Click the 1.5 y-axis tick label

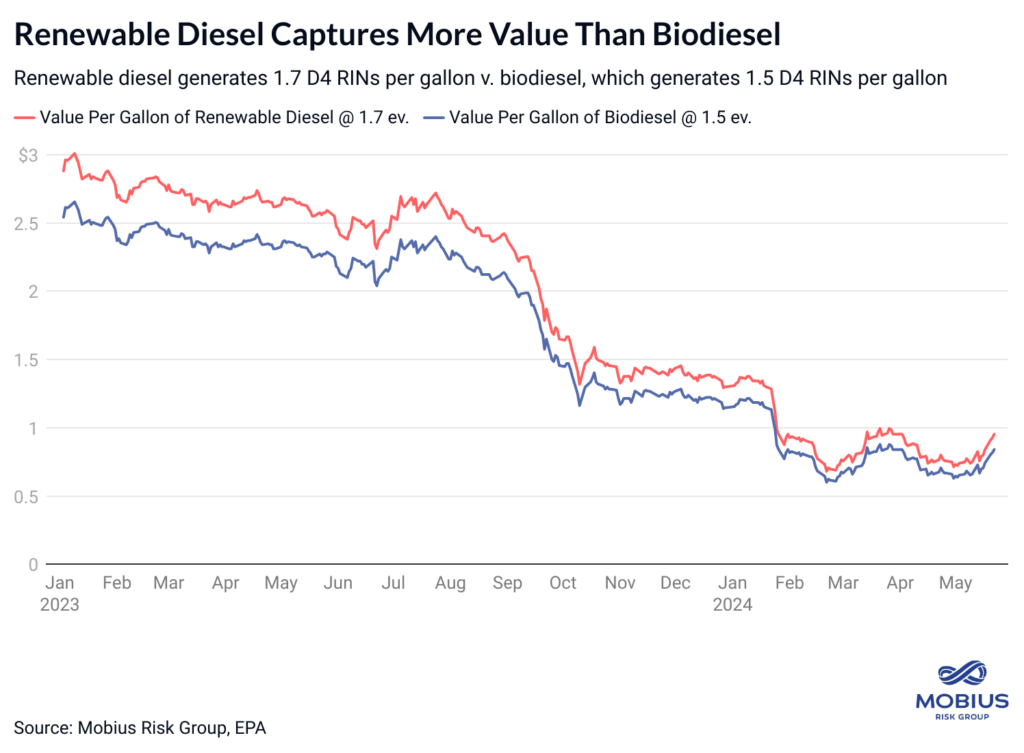pyautogui.click(x=27, y=359)
